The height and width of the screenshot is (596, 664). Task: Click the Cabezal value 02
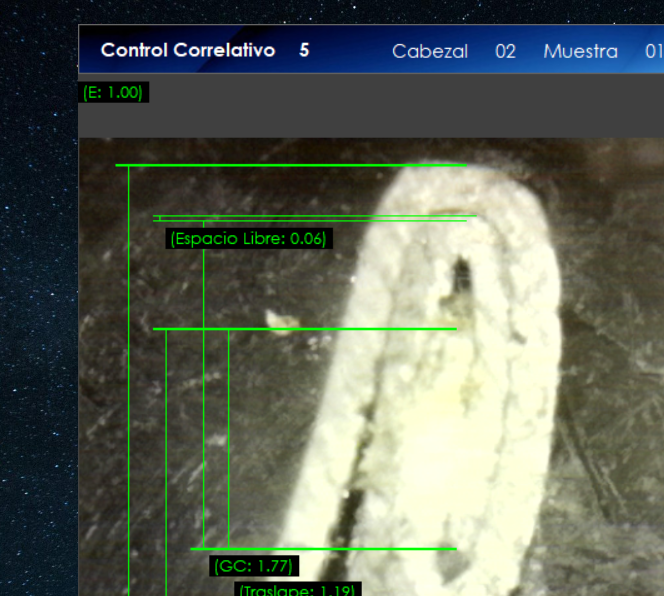click(505, 51)
